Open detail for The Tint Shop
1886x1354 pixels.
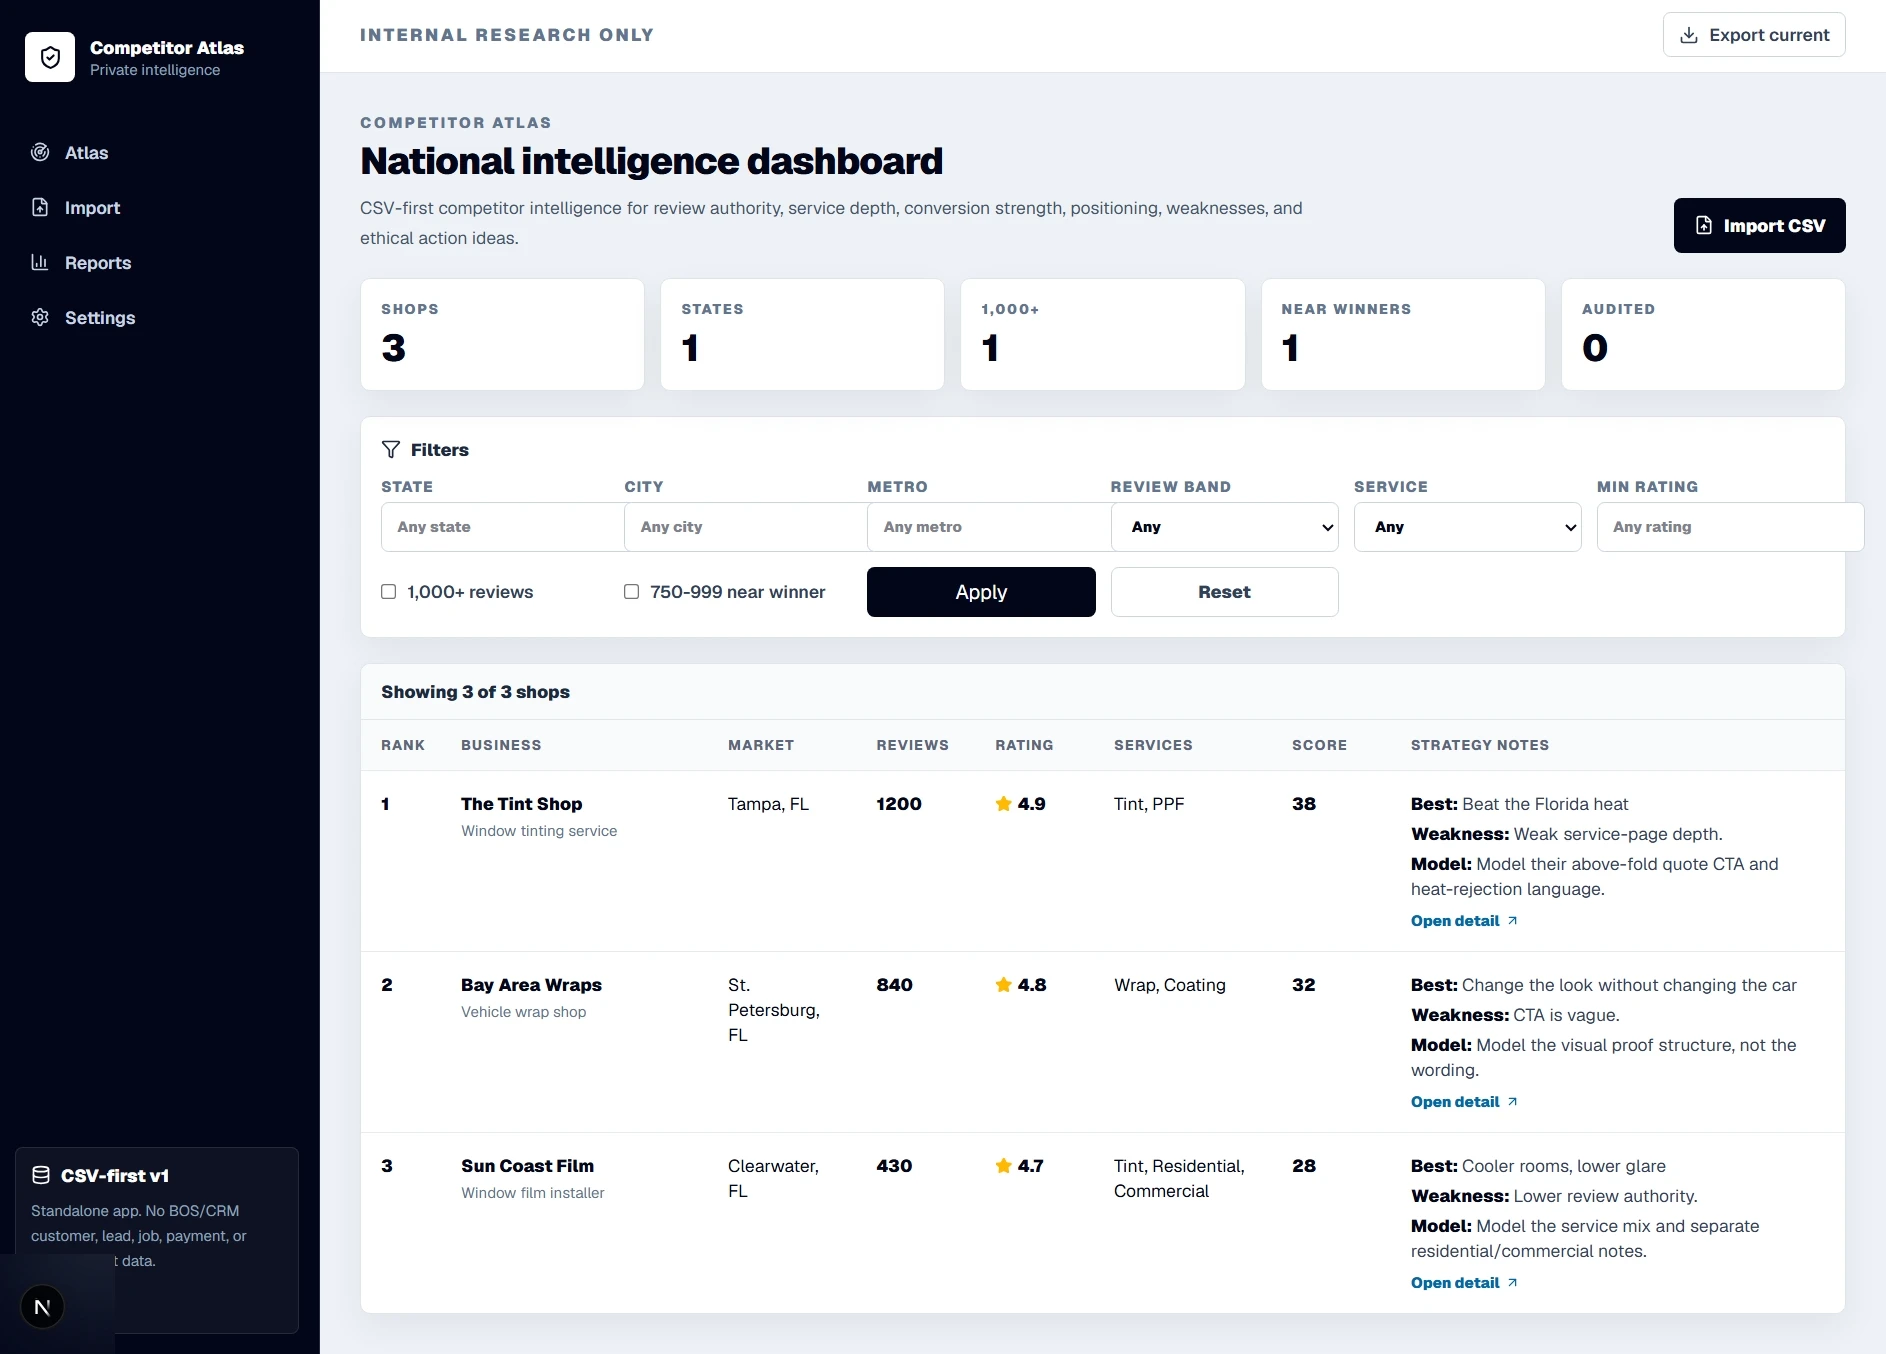tap(1464, 921)
